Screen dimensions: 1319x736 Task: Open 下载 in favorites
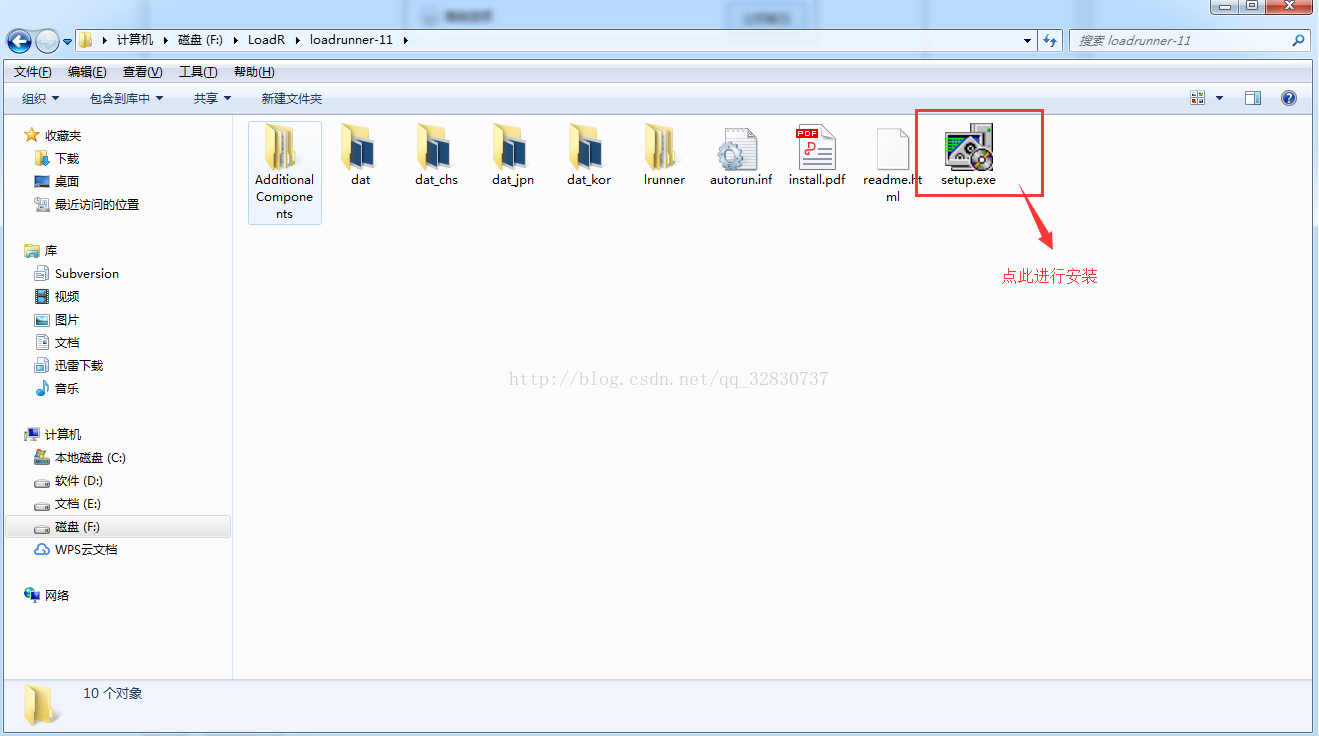[67, 158]
